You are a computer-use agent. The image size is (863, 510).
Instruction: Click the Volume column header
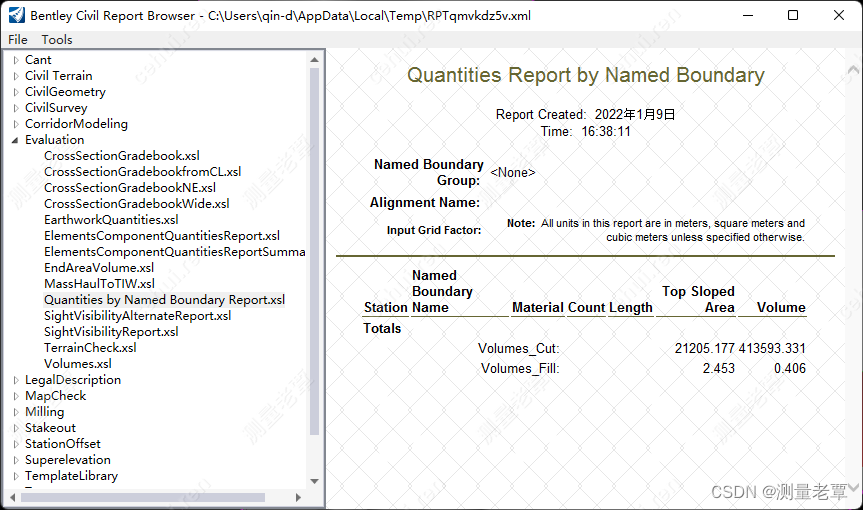(781, 308)
